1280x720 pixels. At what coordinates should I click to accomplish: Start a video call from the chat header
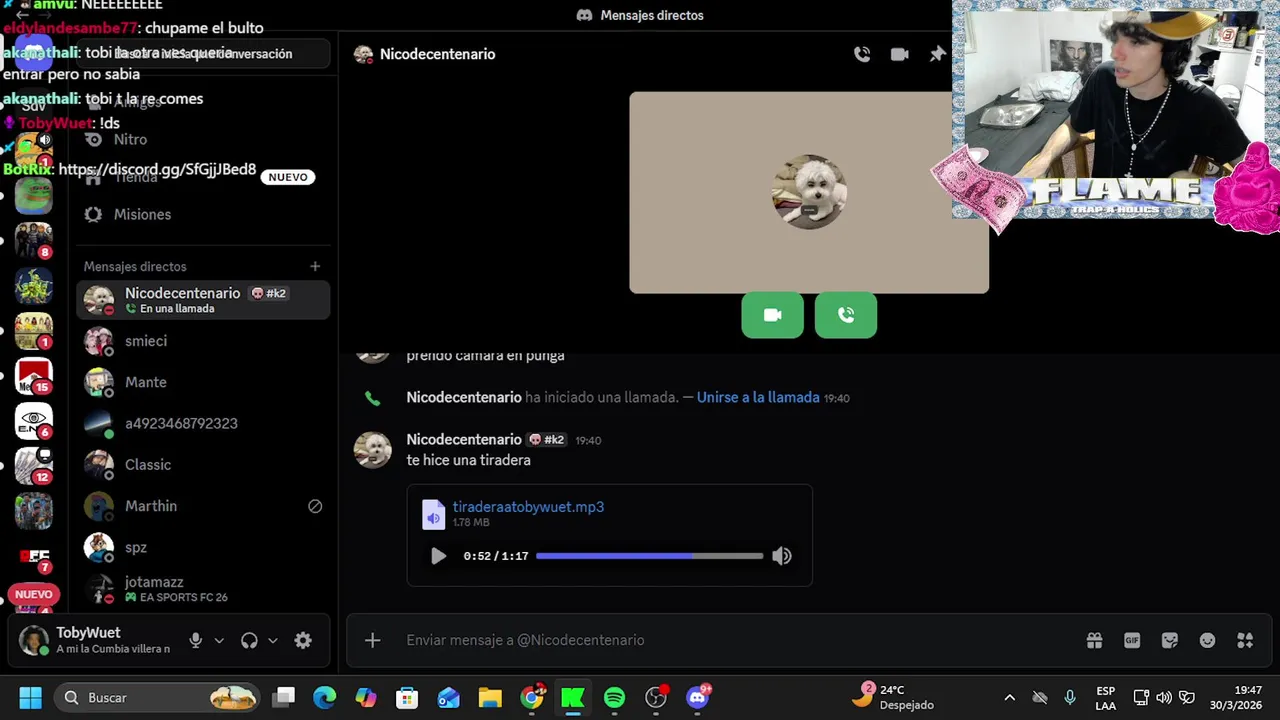click(x=900, y=54)
